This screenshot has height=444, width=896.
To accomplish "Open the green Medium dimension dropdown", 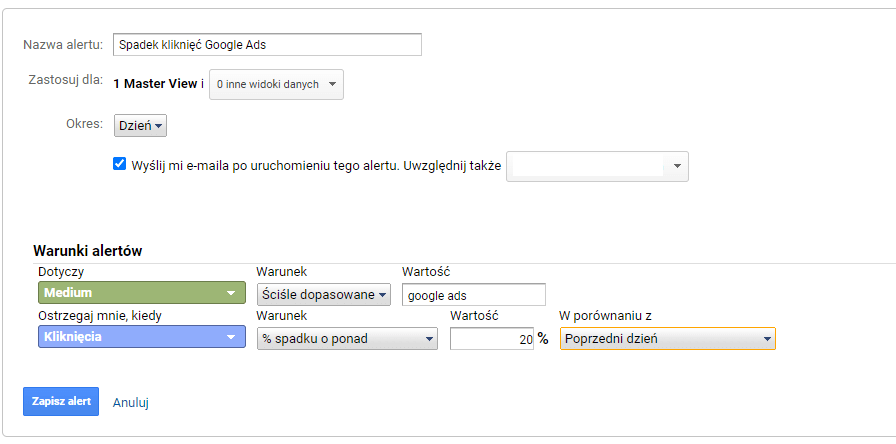I will tap(142, 293).
